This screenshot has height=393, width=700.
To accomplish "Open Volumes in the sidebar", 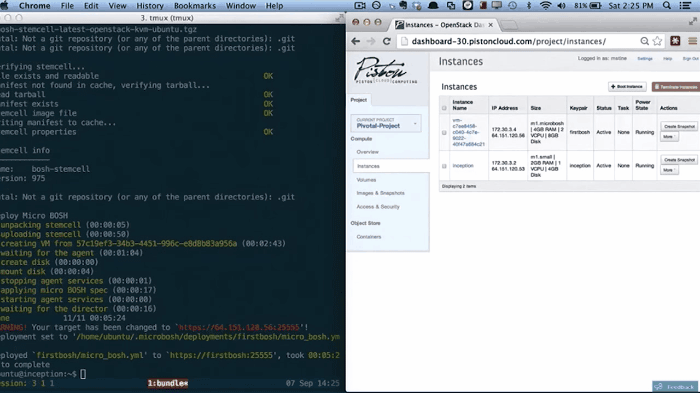I will pyautogui.click(x=366, y=180).
